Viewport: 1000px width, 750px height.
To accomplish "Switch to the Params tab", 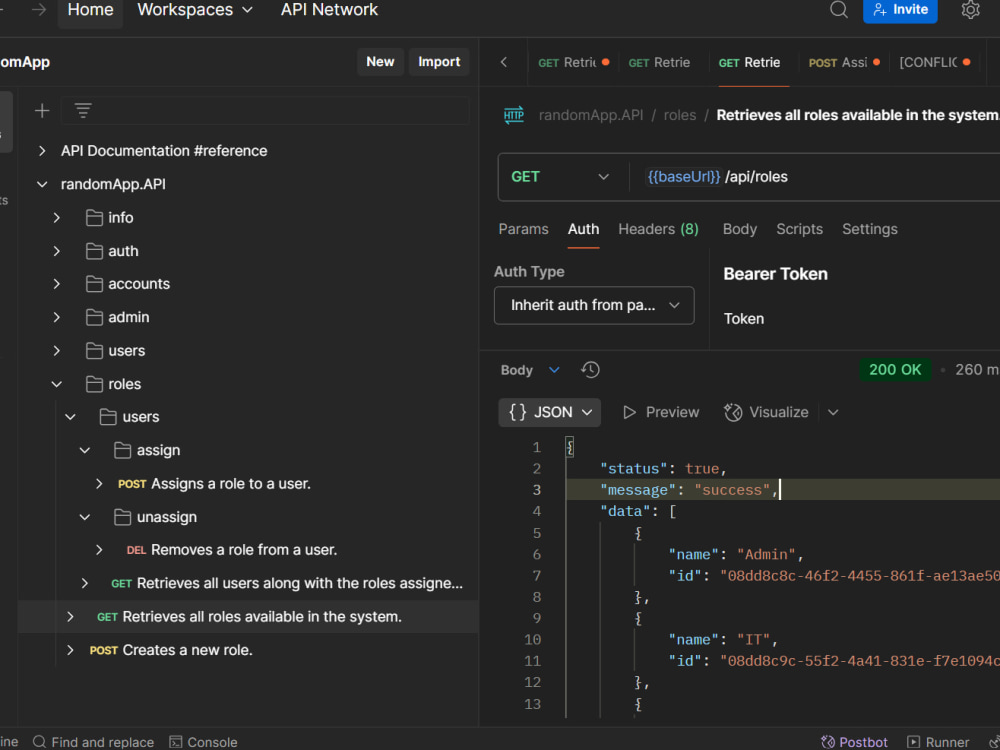I will (x=524, y=230).
